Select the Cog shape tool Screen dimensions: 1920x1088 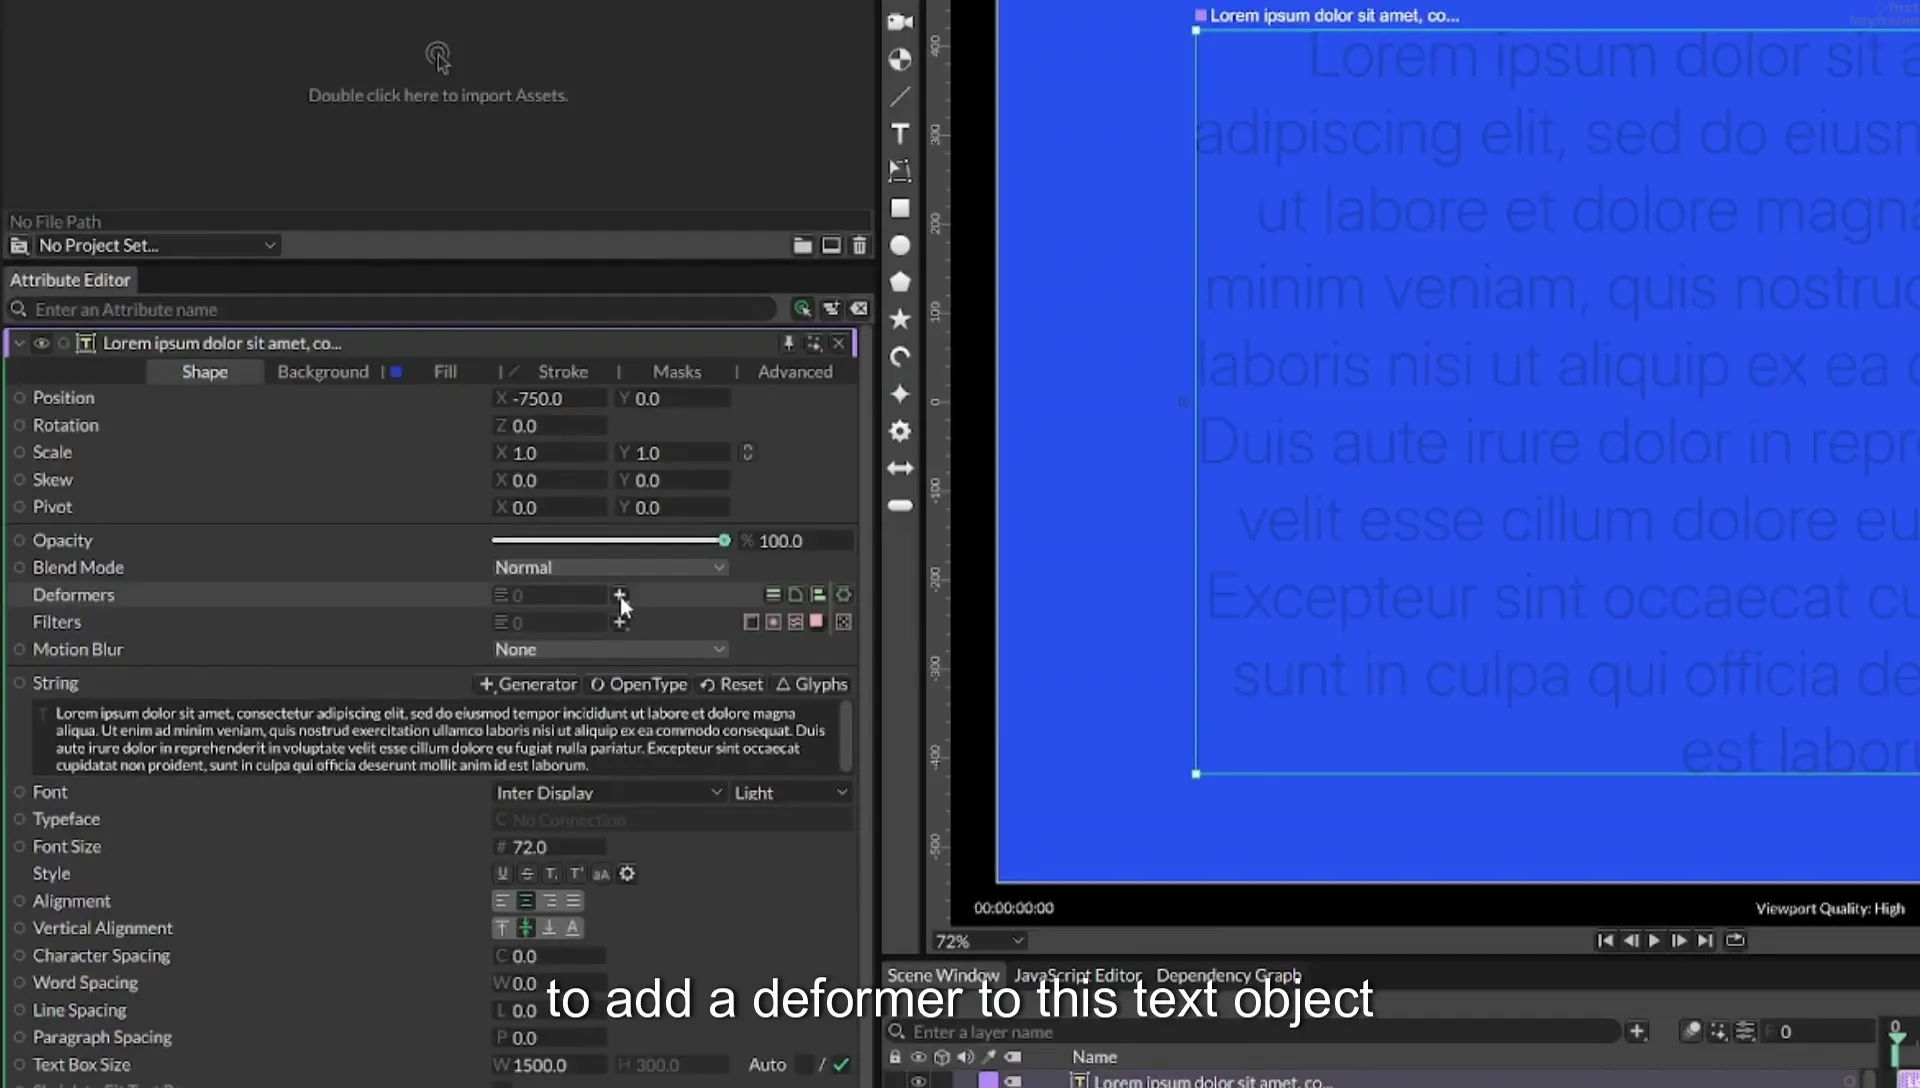tap(900, 431)
